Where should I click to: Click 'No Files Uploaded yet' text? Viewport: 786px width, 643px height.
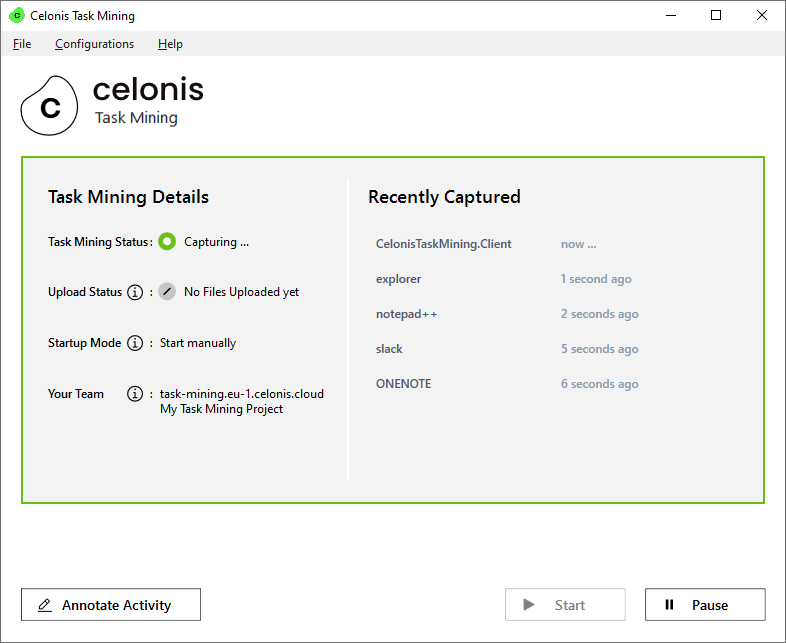[x=241, y=292]
